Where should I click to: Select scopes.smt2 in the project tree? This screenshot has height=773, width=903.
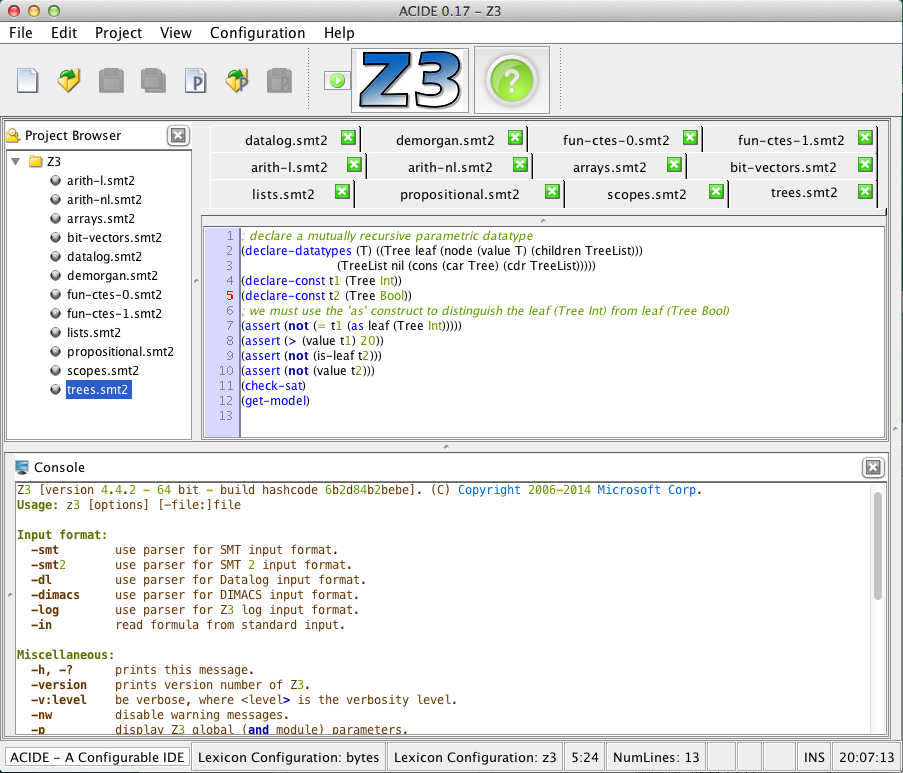pos(103,370)
